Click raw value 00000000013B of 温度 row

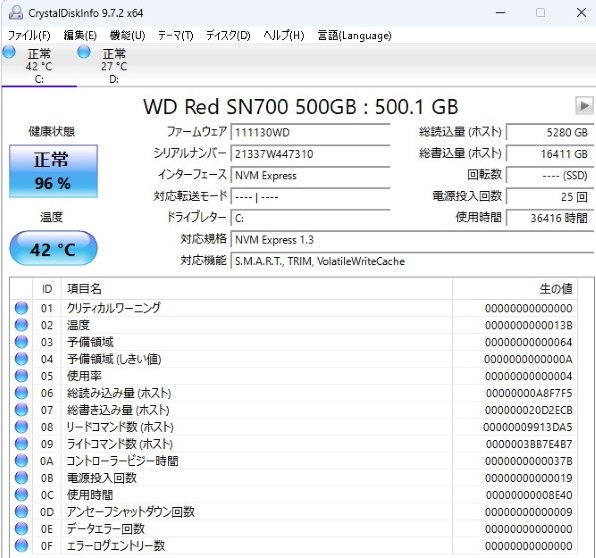click(528, 325)
